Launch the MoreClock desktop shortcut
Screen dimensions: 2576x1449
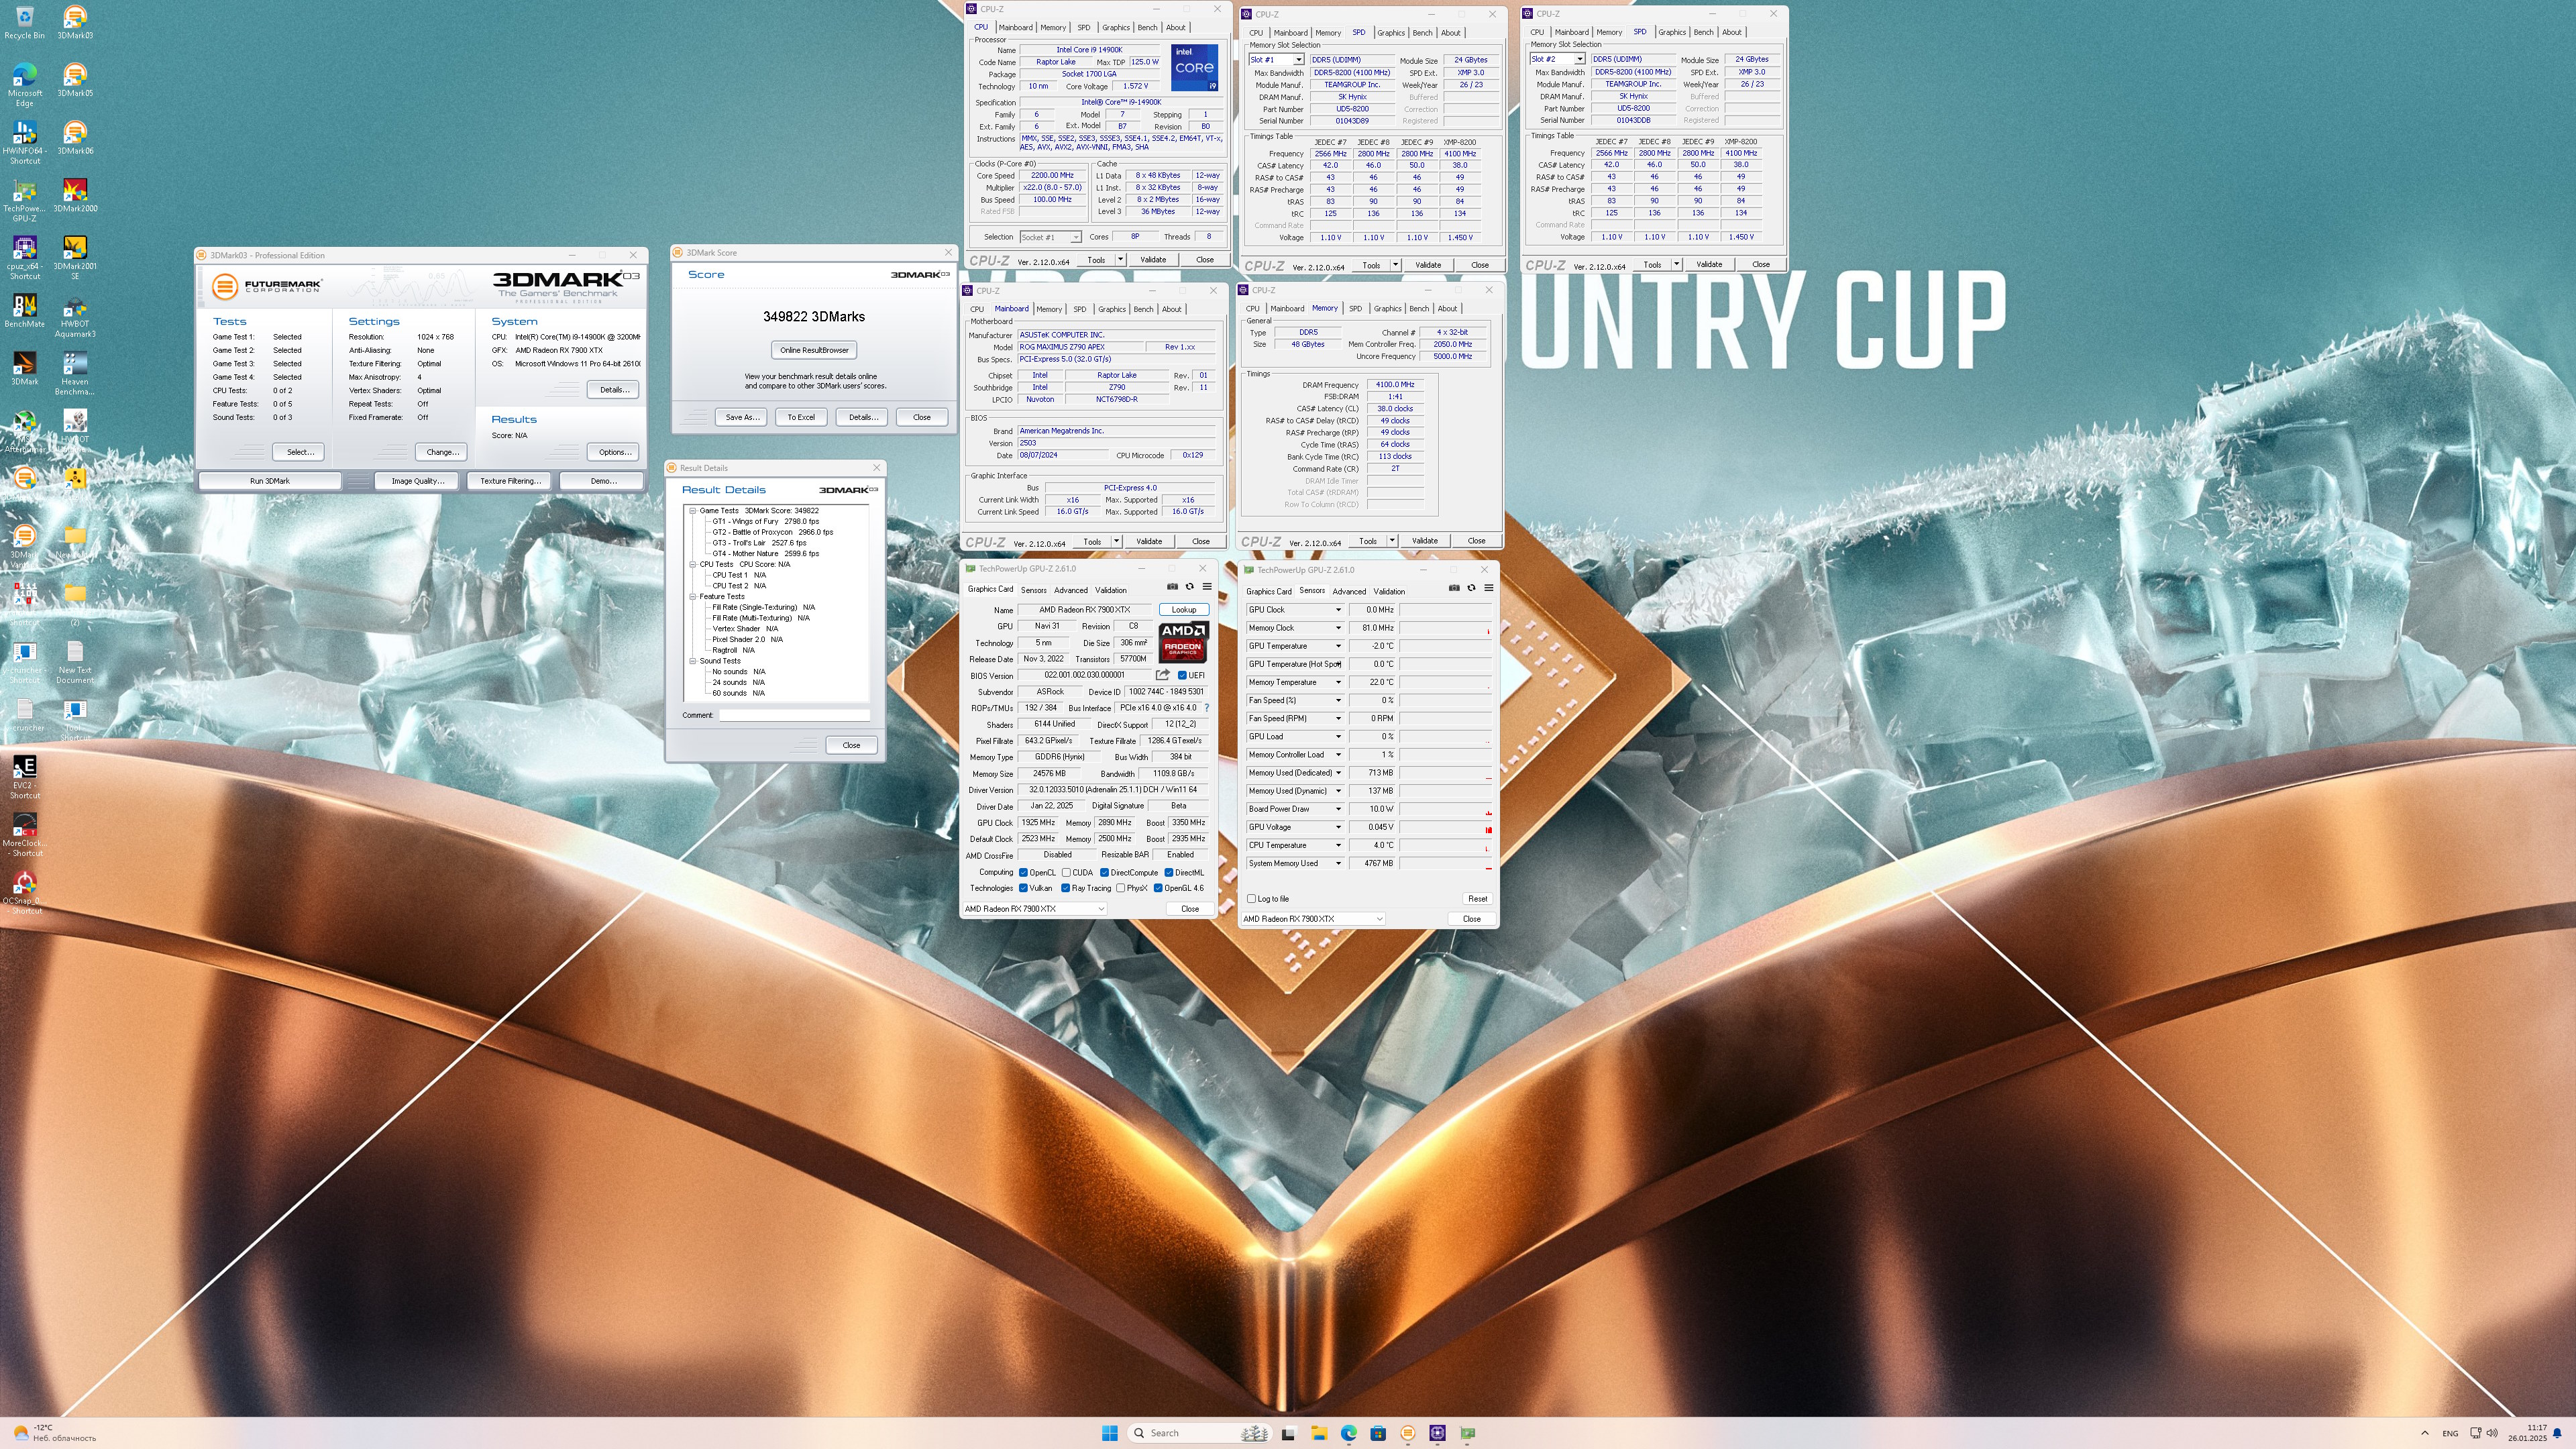coord(24,835)
